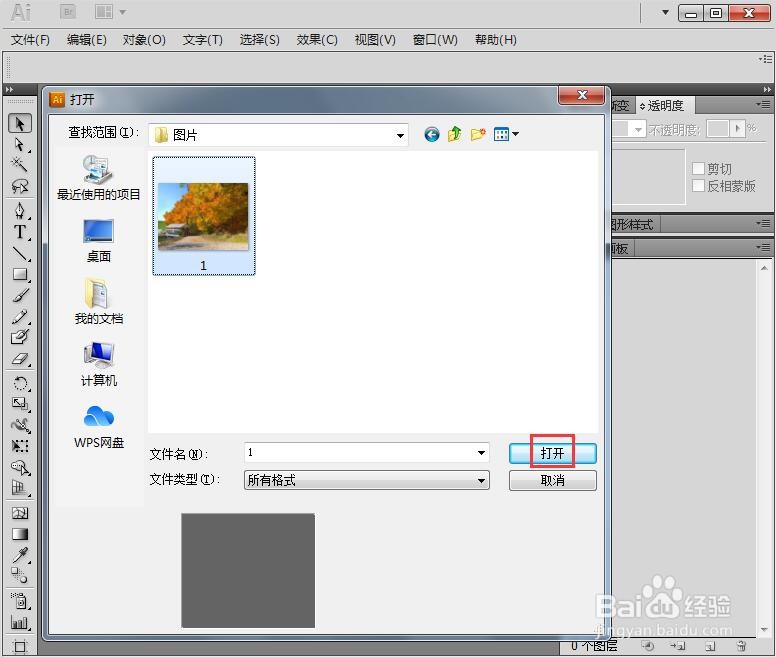Open Adobe Bridge from the title bar
This screenshot has height=658, width=776.
(68, 11)
